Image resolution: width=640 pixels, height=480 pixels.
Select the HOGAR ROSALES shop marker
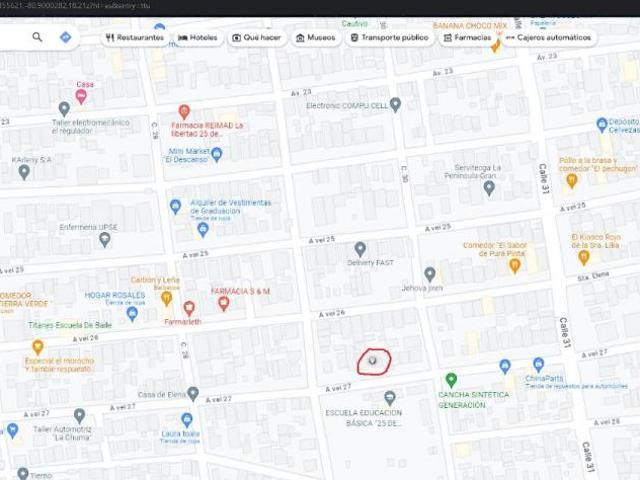pos(132,313)
